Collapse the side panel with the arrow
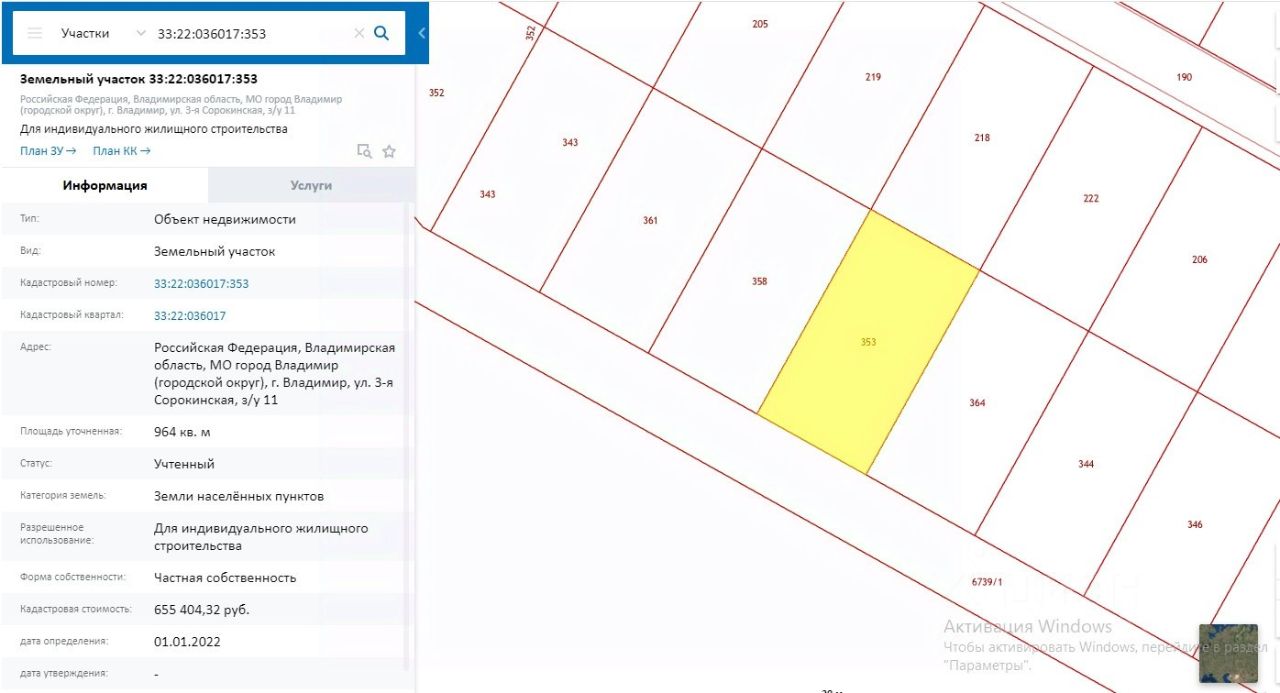The image size is (1280, 693). (x=421, y=33)
